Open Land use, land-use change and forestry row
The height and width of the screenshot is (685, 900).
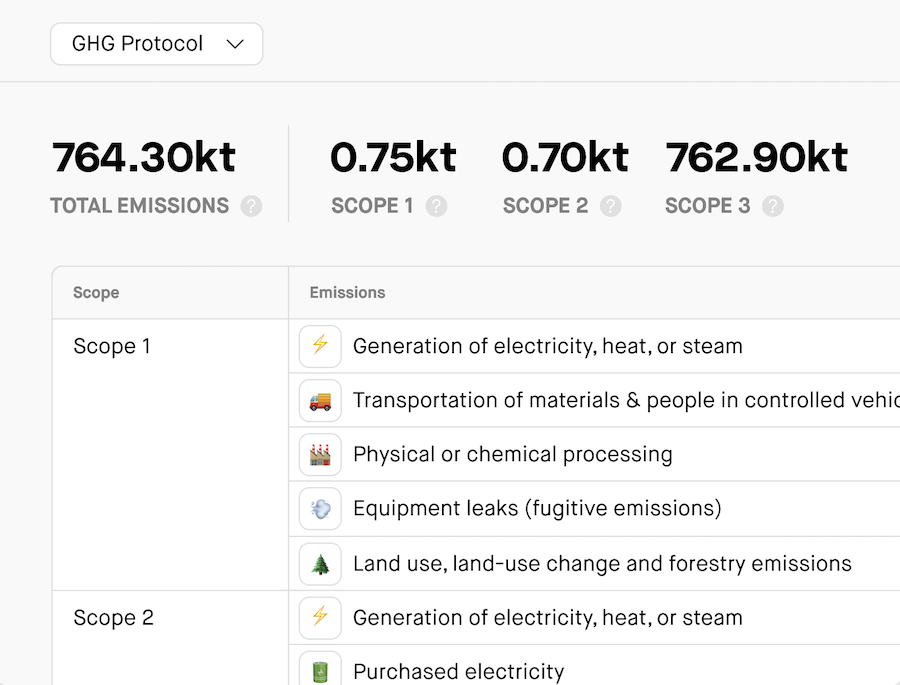[x=602, y=563]
